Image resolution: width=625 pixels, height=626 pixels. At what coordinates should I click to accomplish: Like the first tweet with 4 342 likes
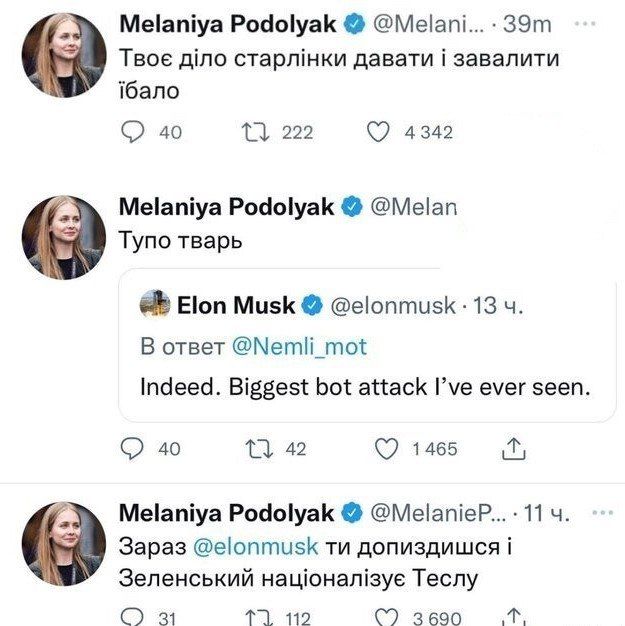click(x=379, y=131)
